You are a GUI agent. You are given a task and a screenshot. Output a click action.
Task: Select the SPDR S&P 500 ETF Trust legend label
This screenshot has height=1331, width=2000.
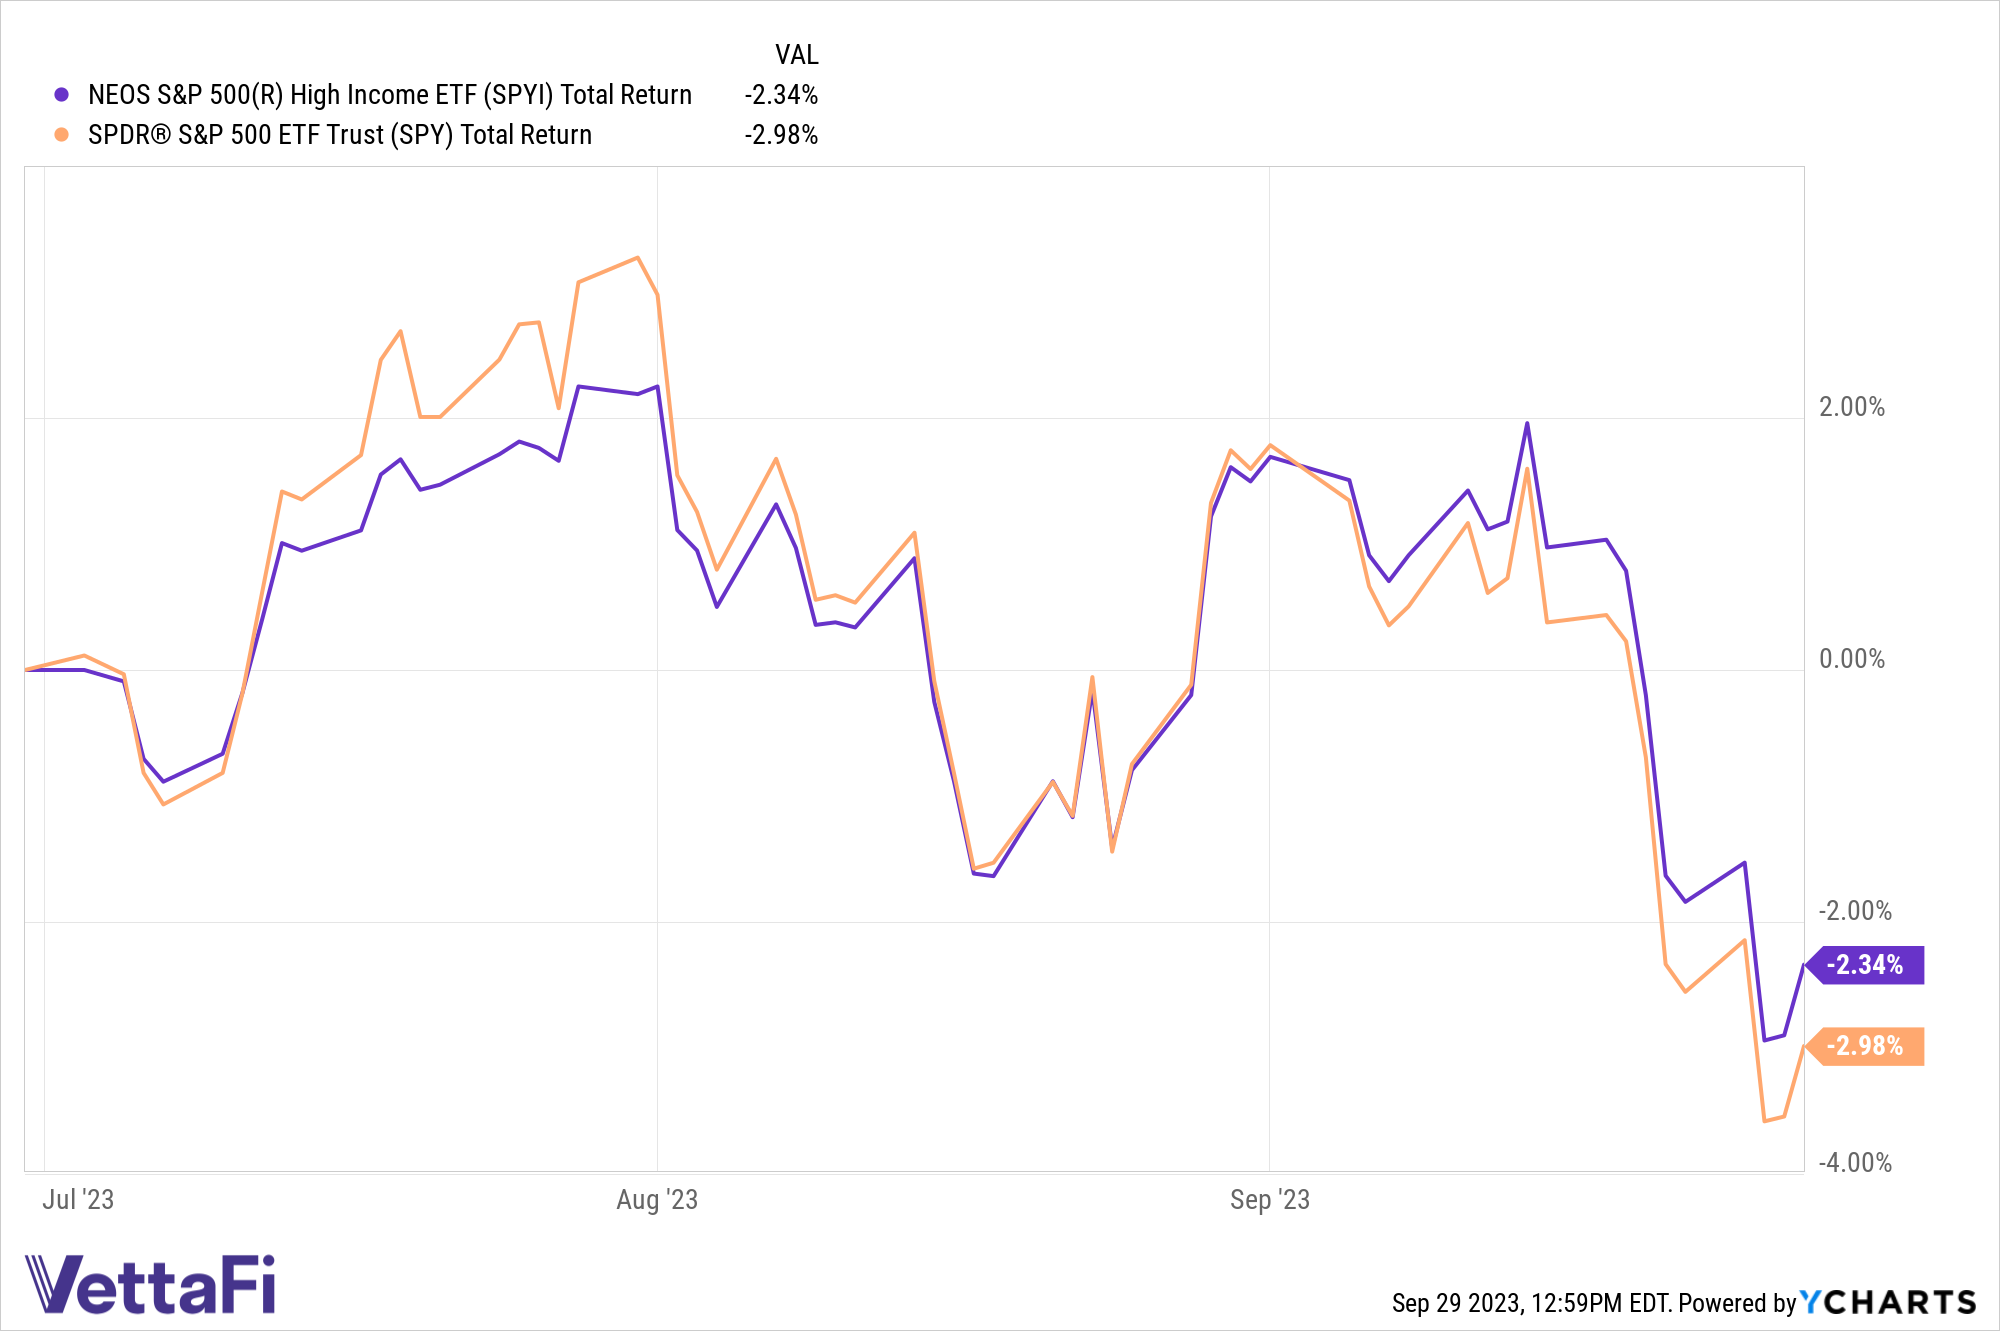tap(340, 135)
